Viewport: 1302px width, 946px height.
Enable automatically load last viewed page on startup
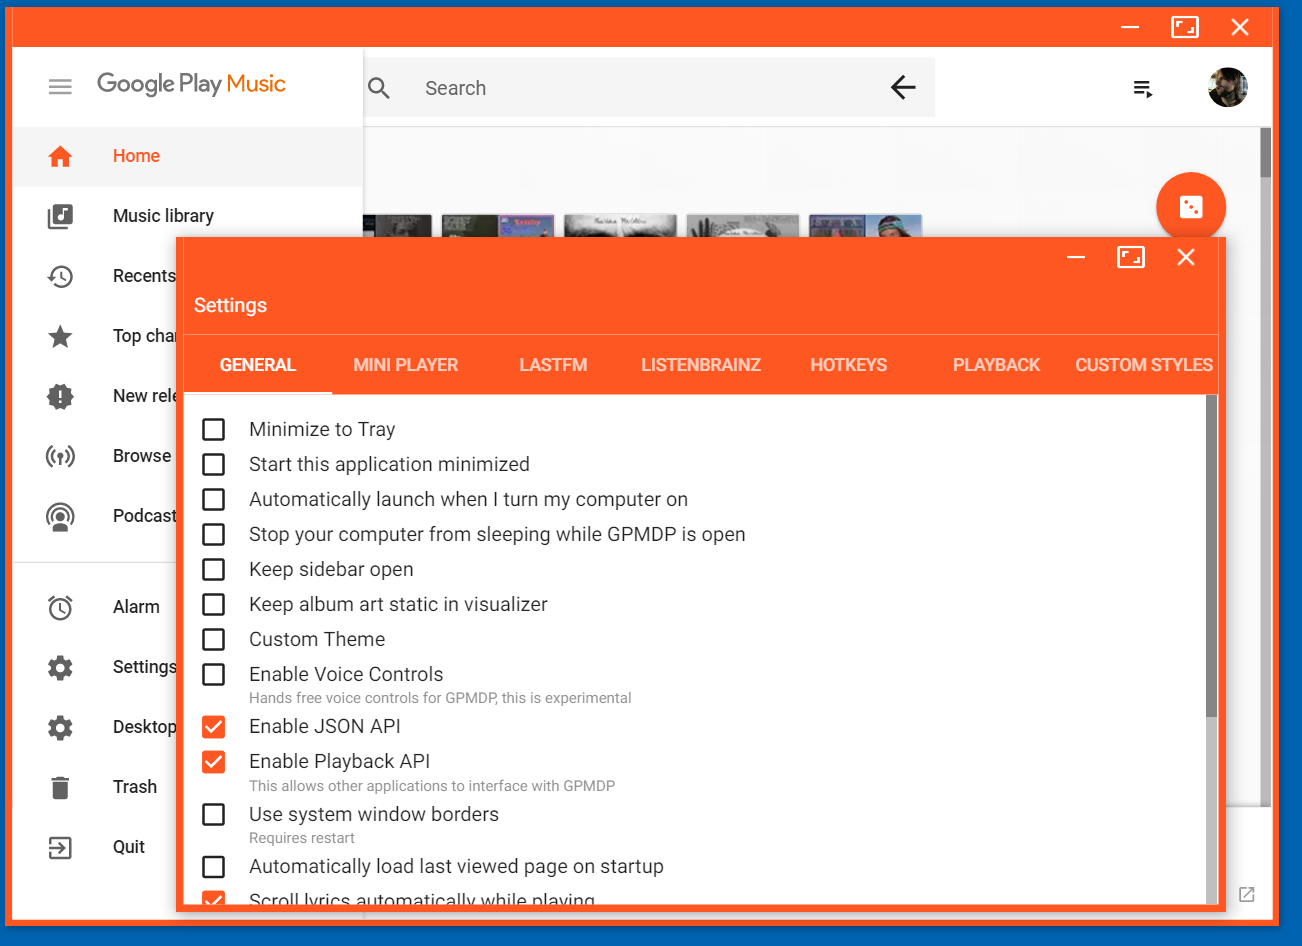(214, 866)
